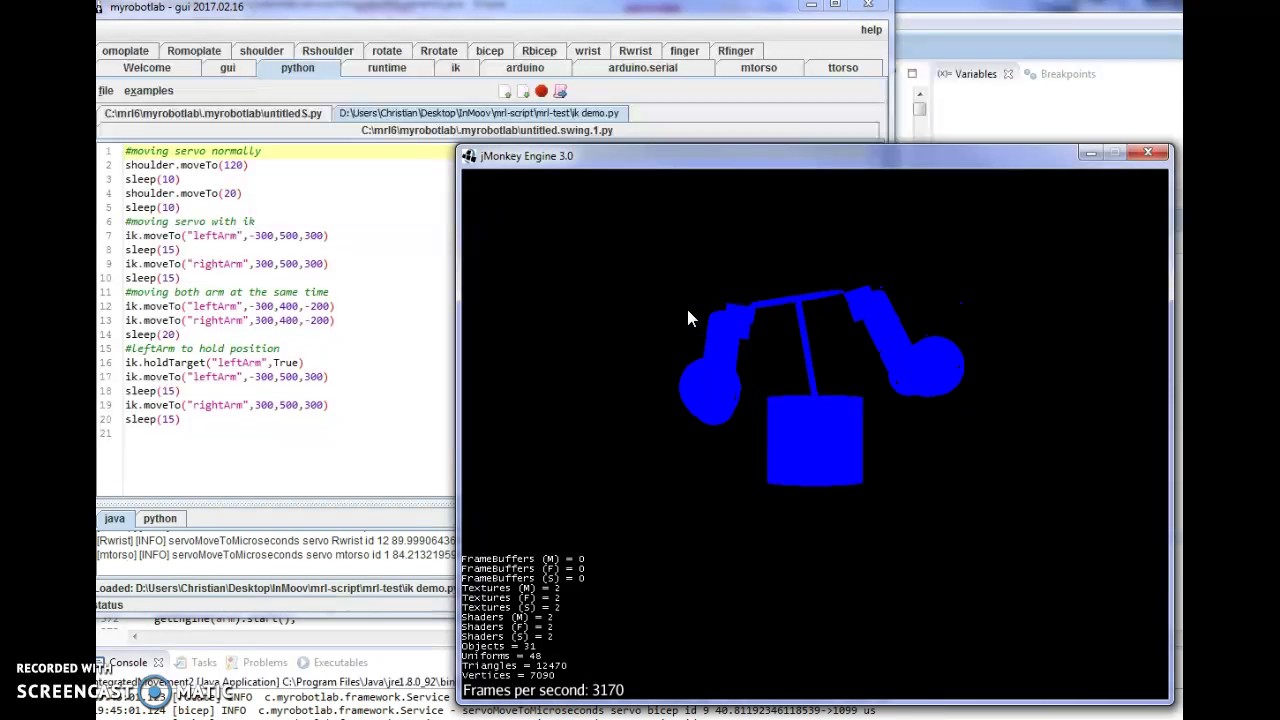Switch to the shoulder tab
Screen dimensions: 1280x720
coord(261,51)
